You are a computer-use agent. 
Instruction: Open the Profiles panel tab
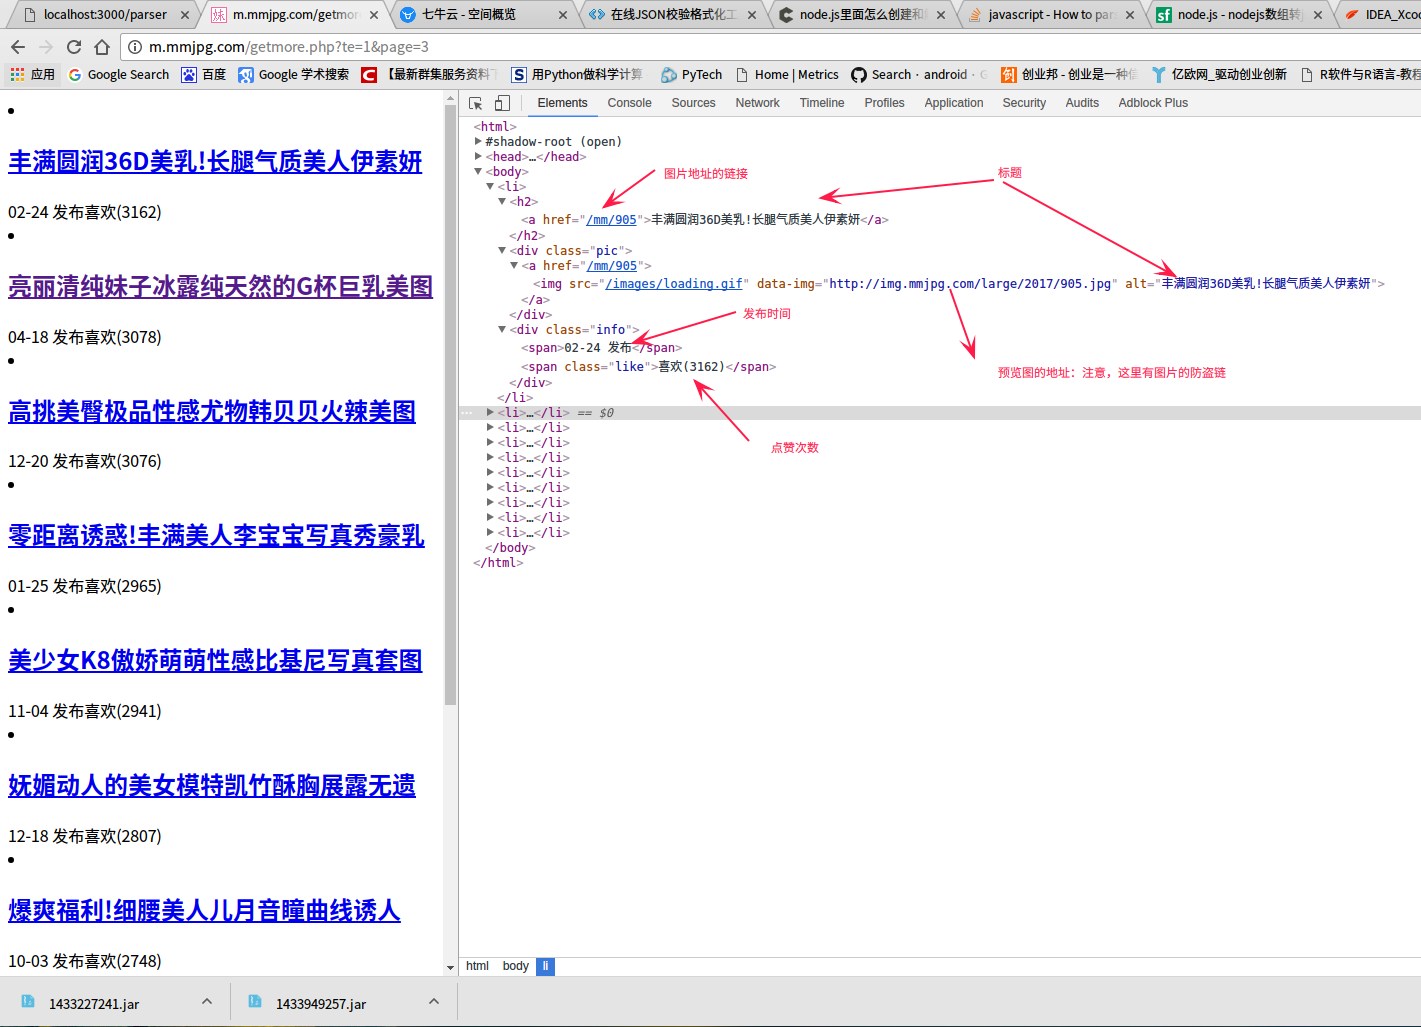point(884,103)
